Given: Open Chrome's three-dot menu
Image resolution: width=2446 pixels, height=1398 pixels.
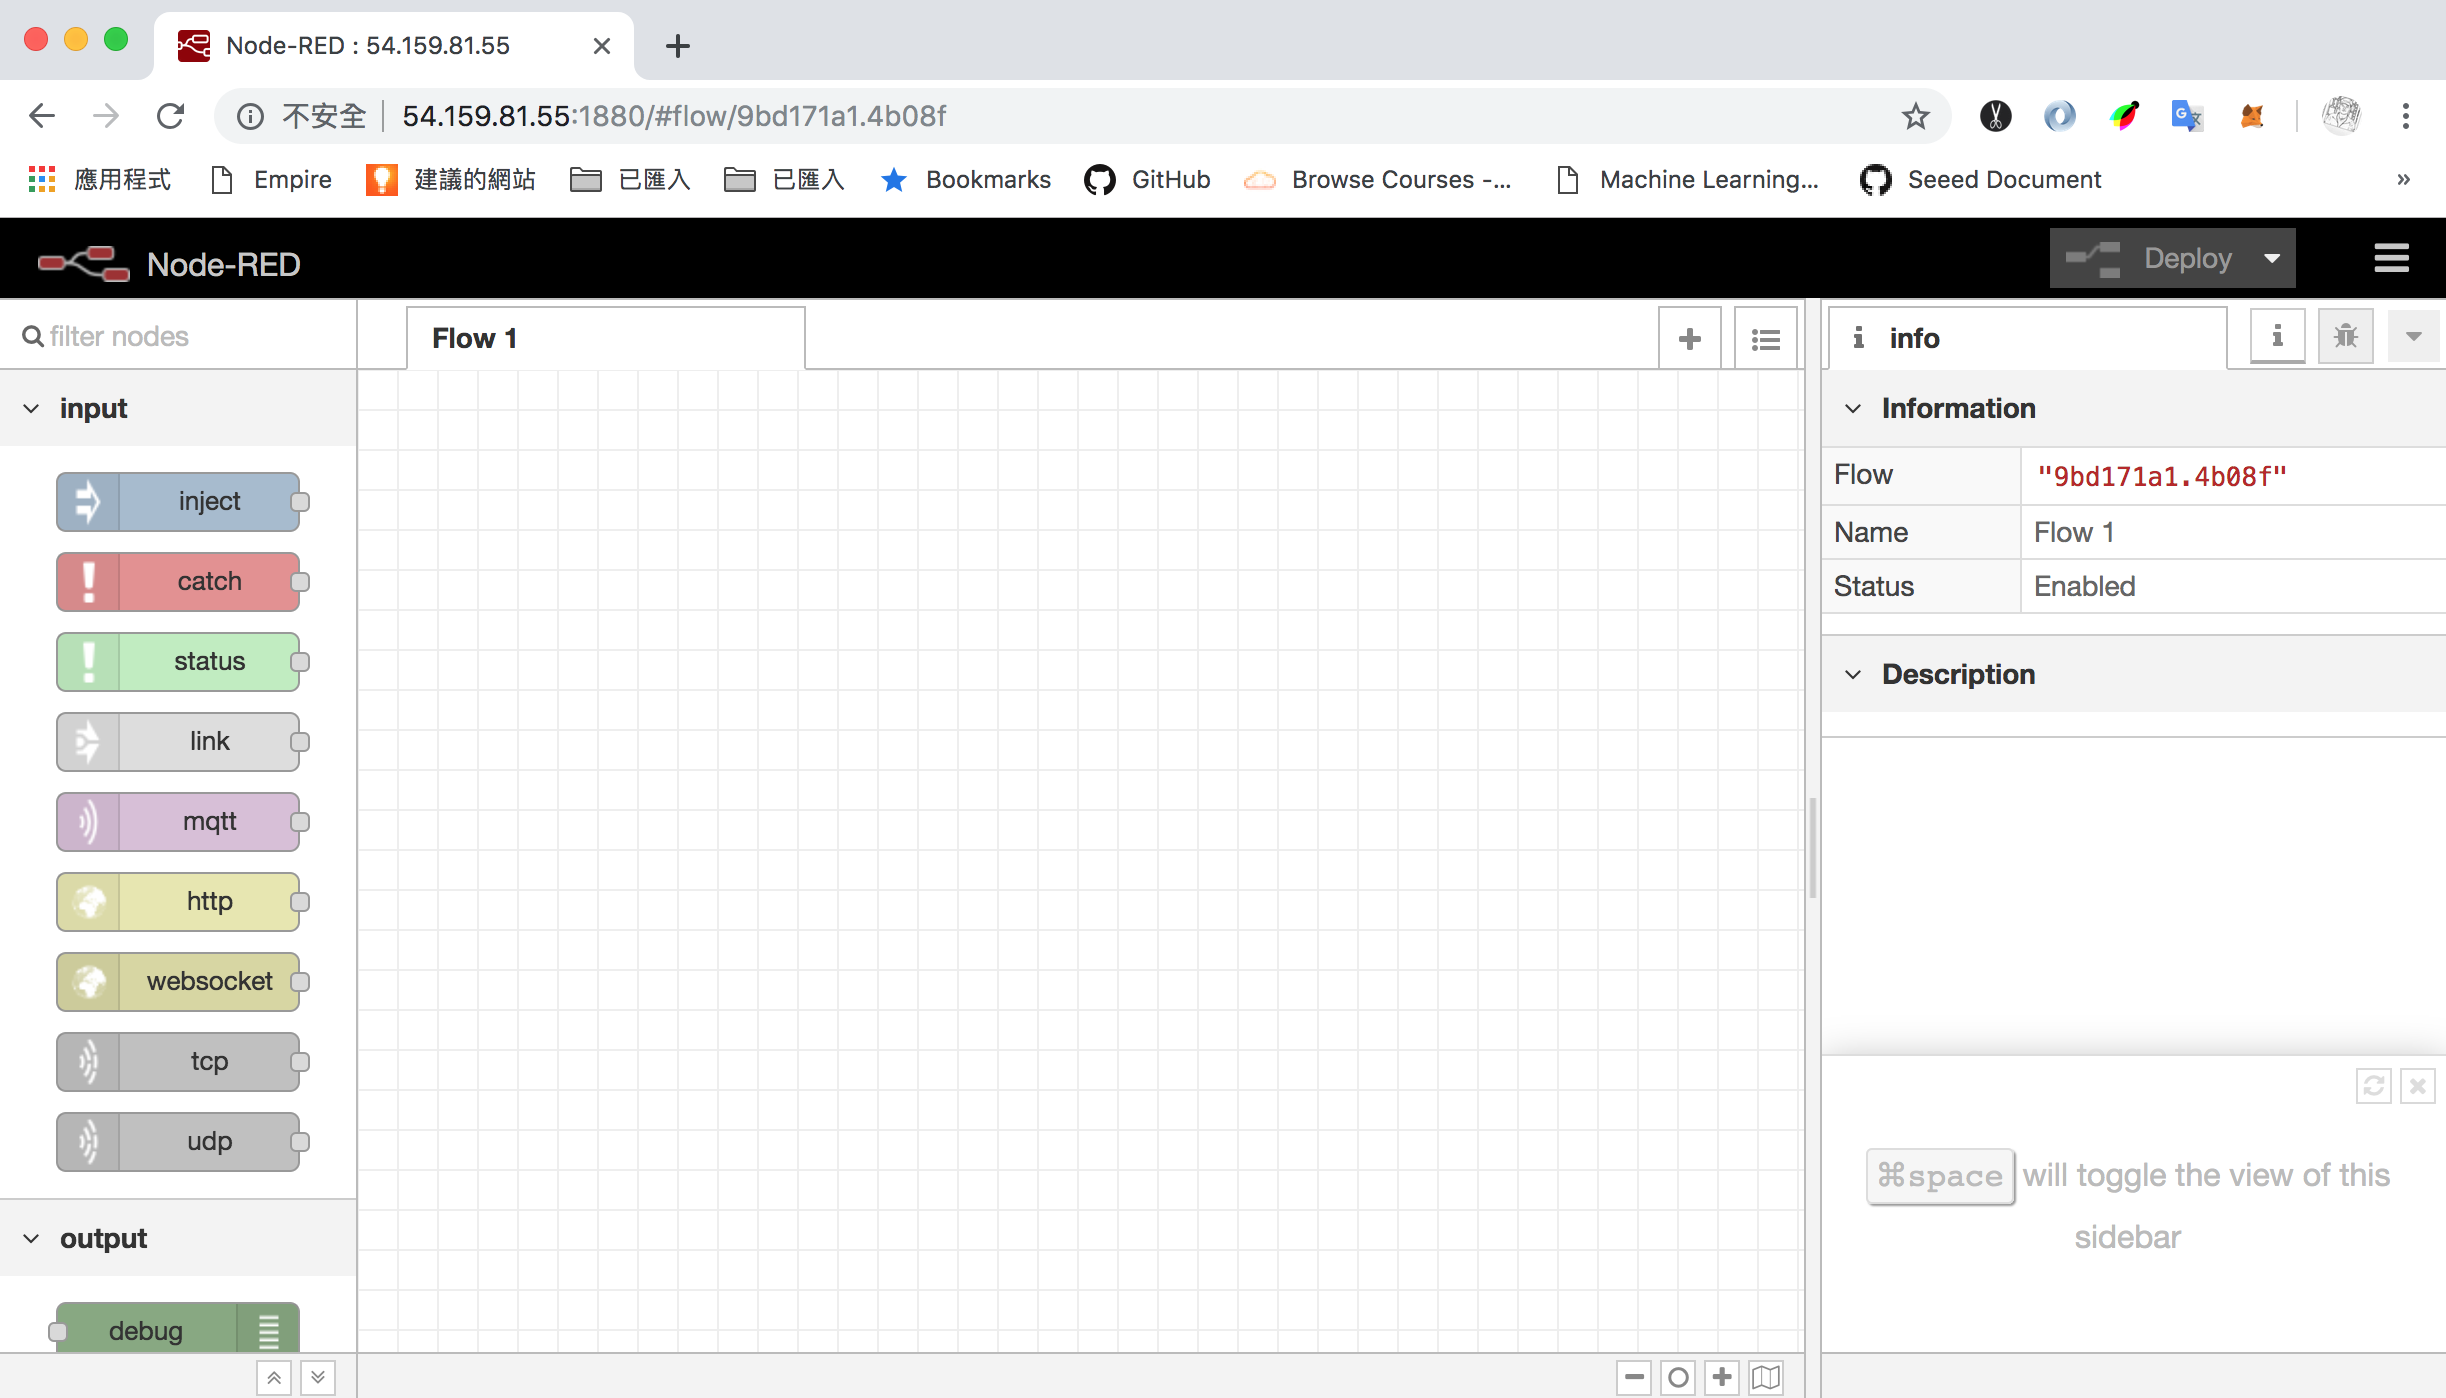Looking at the screenshot, I should tap(2405, 116).
